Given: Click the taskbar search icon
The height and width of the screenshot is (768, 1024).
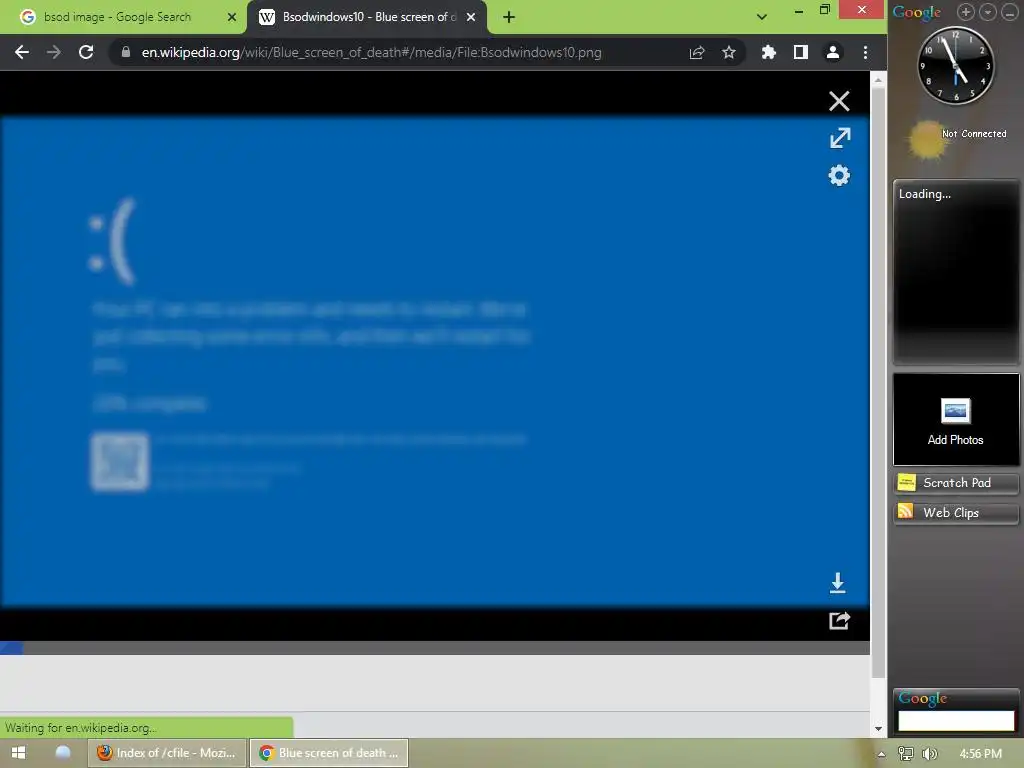Looking at the screenshot, I should click(x=63, y=753).
